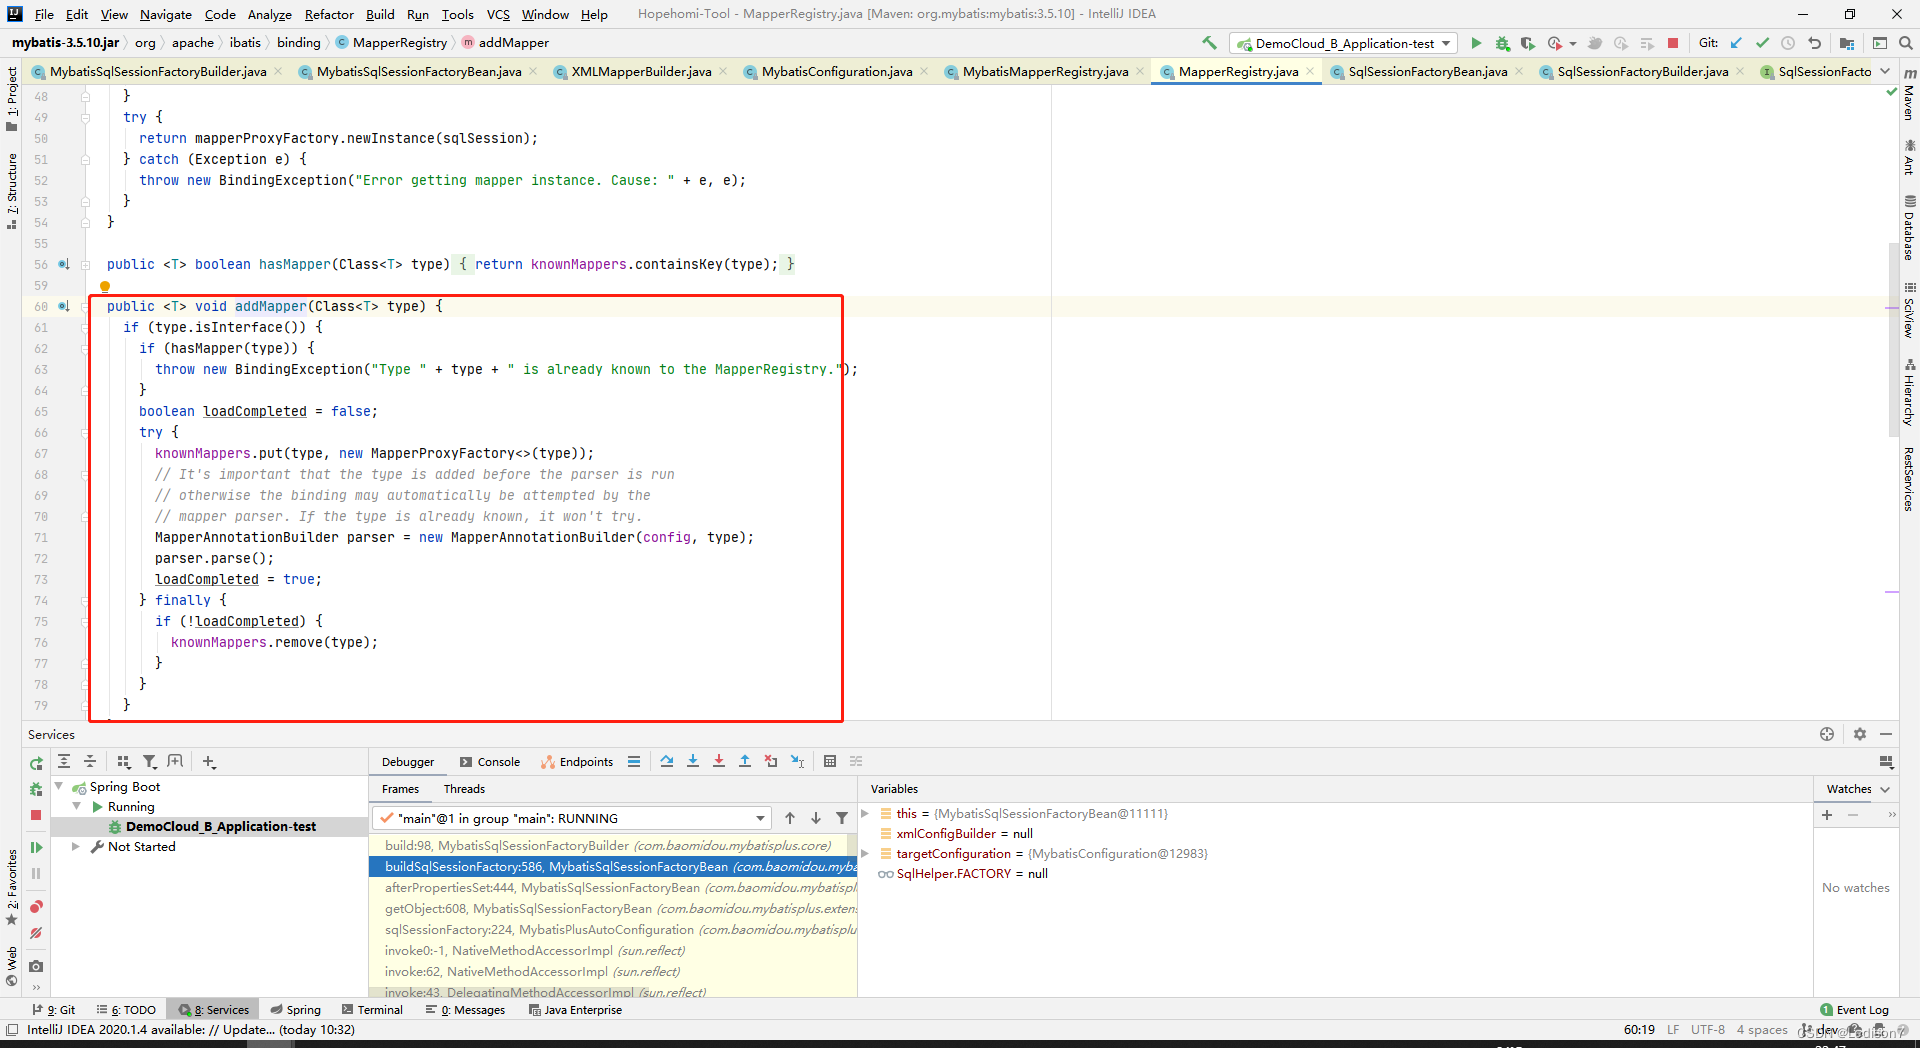
Task: Click Step Into debugger icon
Action: 693,761
